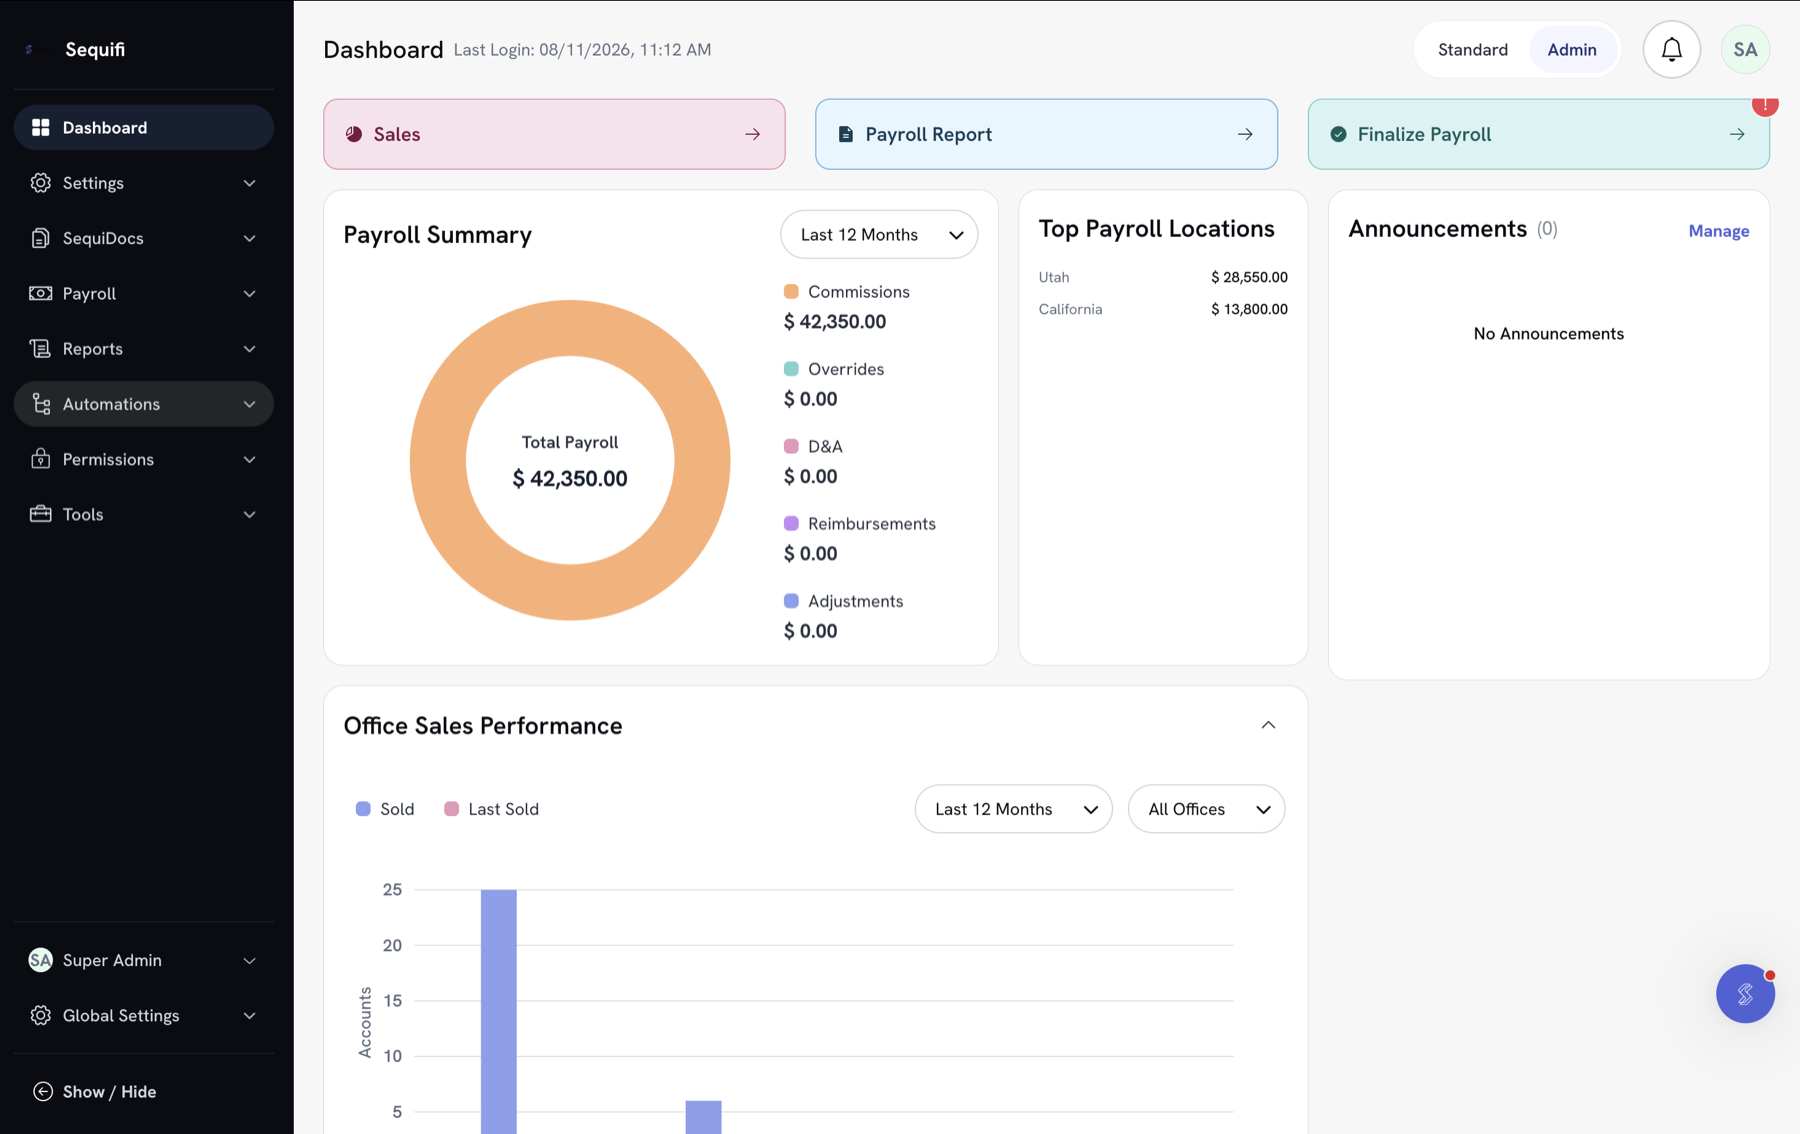This screenshot has width=1800, height=1134.
Task: Open the Sales card
Action: tap(554, 134)
